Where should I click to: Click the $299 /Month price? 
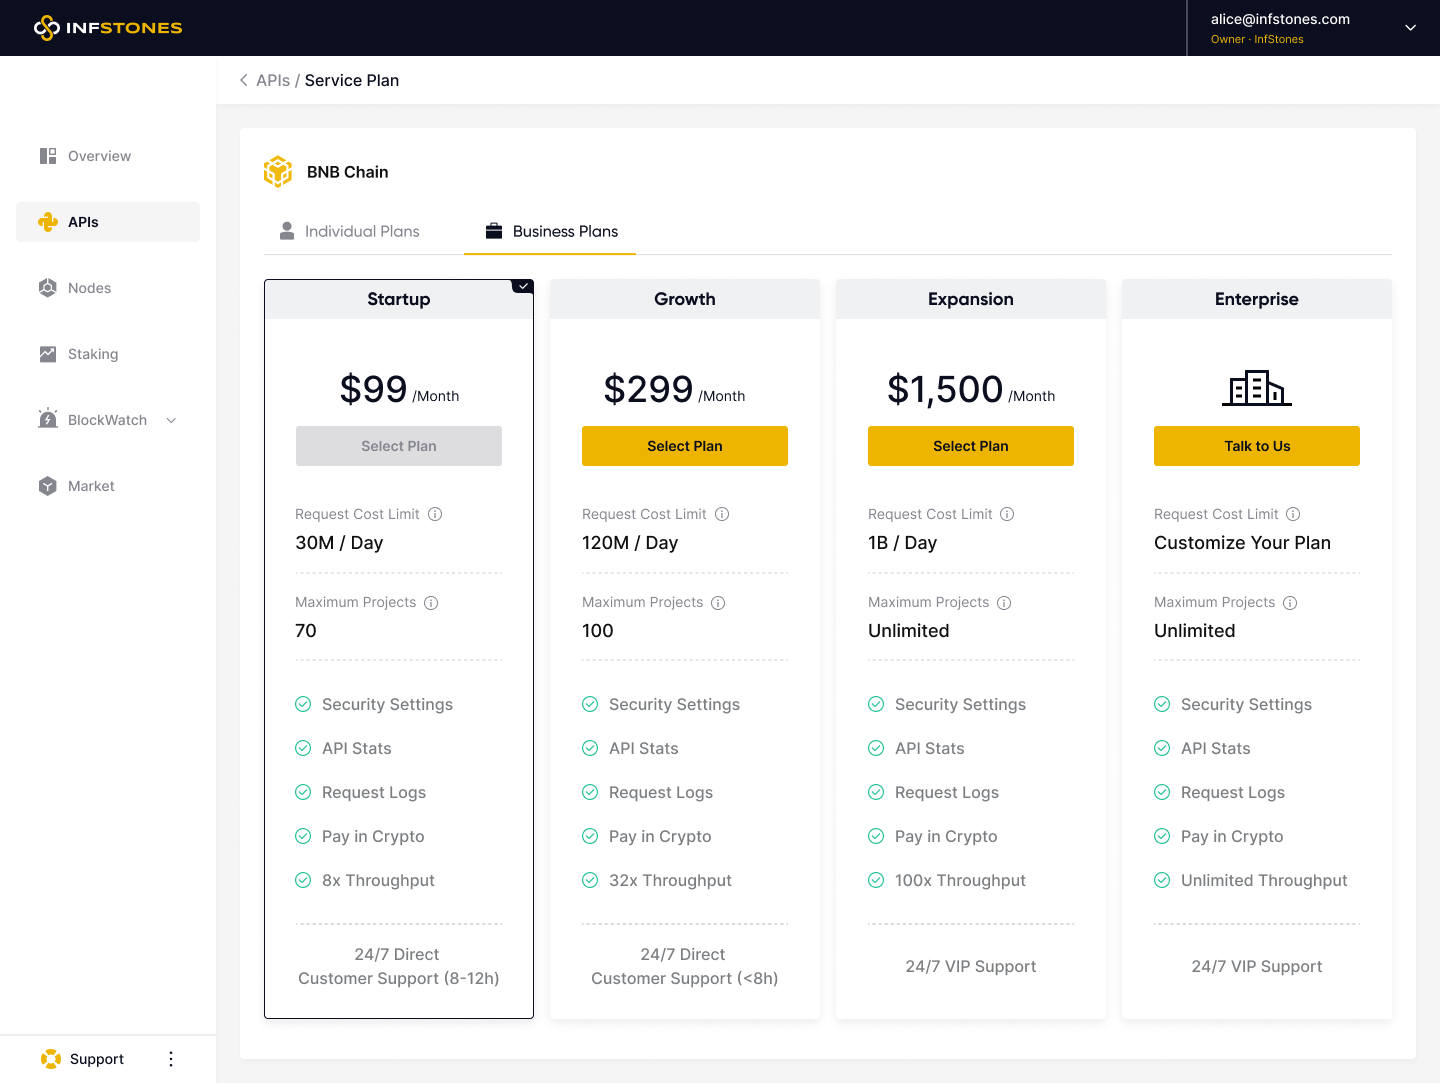pos(675,389)
